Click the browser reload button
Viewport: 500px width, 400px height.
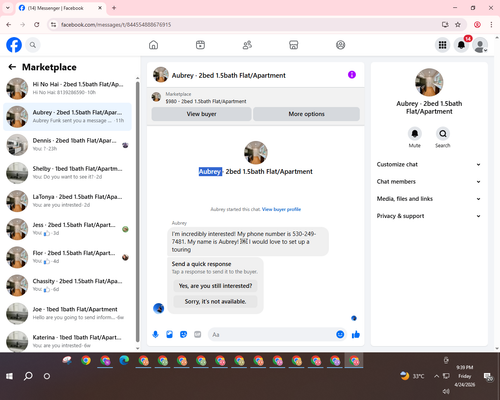pyautogui.click(x=37, y=24)
